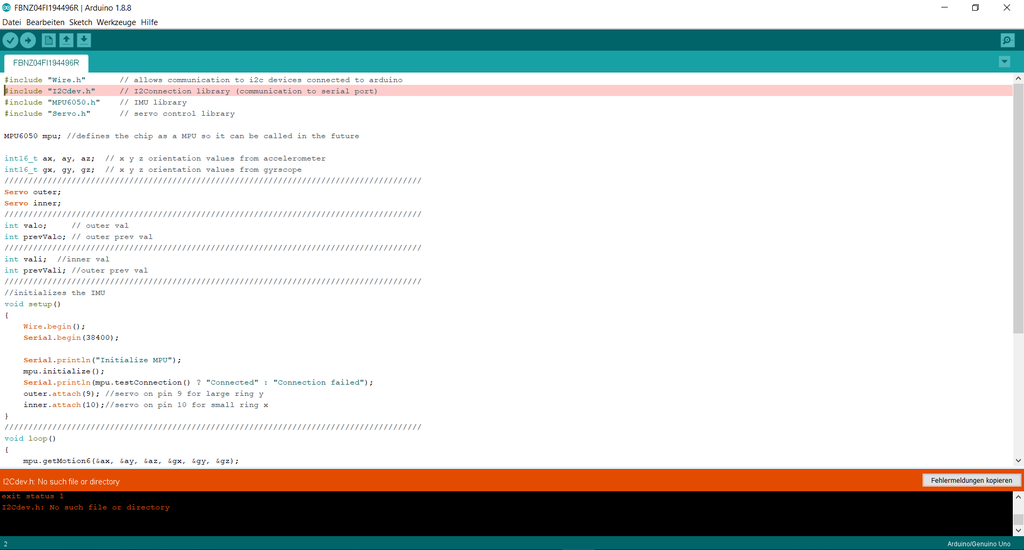Click the int16_t ax, ay, az line
This screenshot has height=550, width=1024.
pyautogui.click(x=165, y=159)
